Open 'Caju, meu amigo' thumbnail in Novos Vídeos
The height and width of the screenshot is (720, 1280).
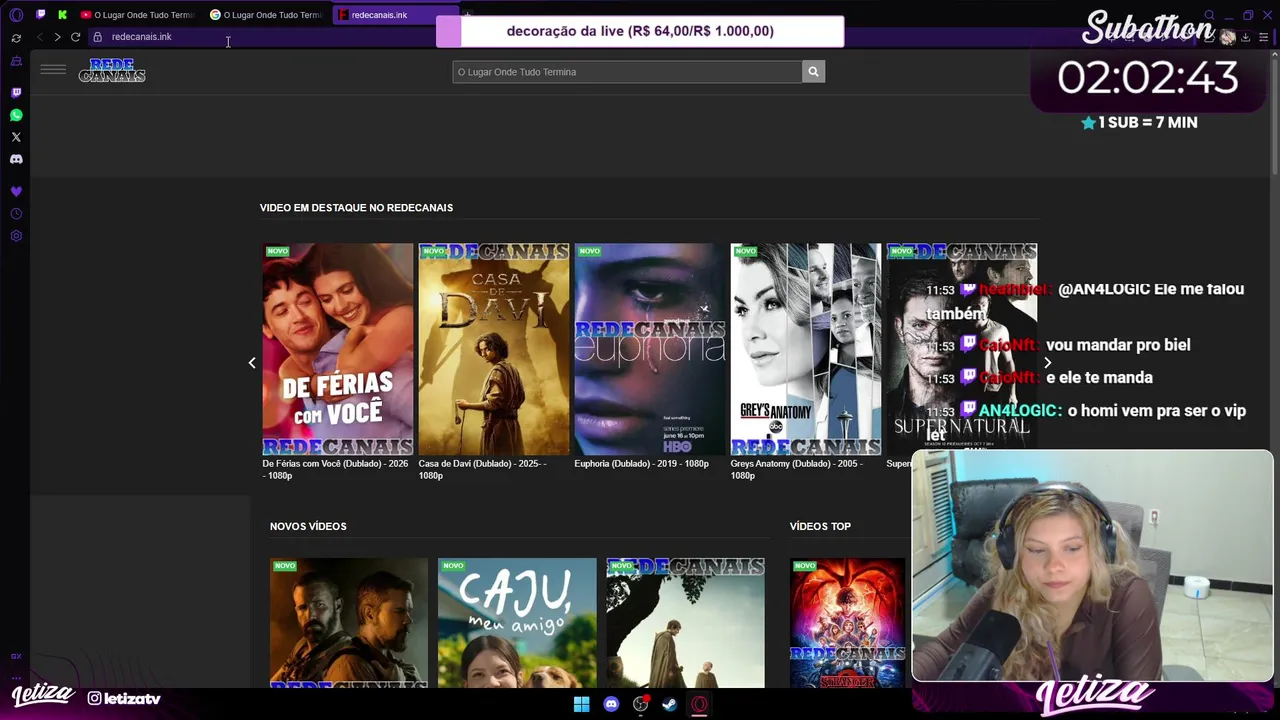517,623
